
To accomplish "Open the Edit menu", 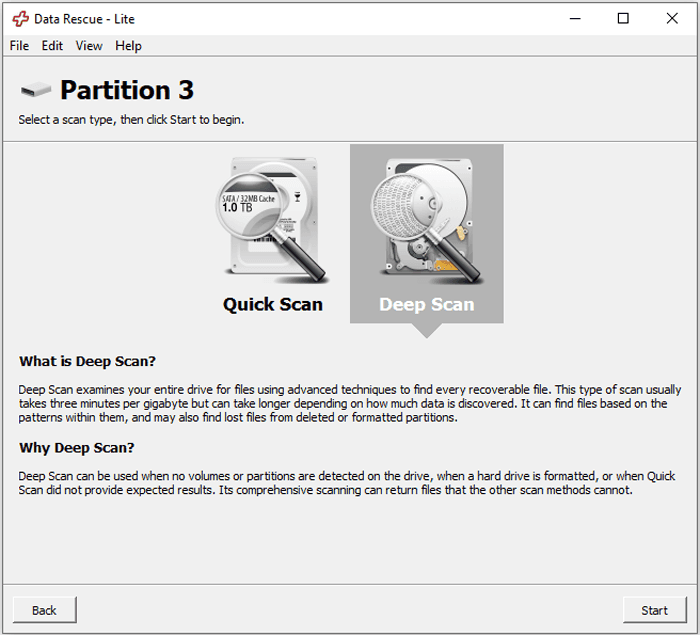I will pyautogui.click(x=52, y=46).
